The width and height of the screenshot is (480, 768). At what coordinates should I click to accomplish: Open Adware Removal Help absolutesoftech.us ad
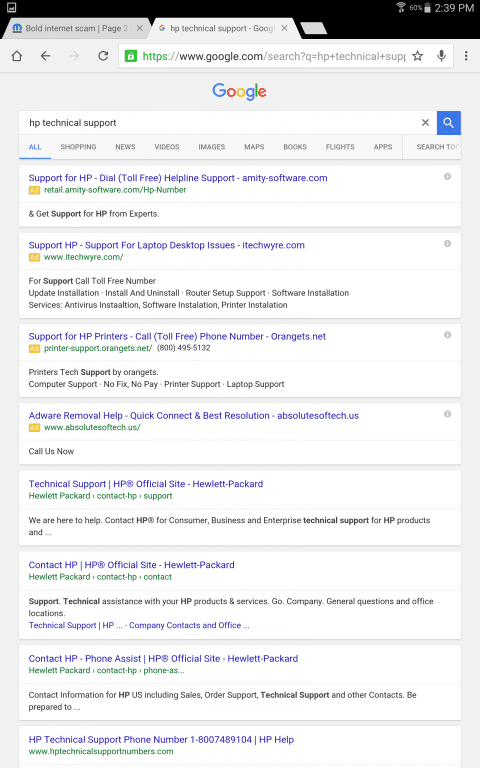(193, 415)
